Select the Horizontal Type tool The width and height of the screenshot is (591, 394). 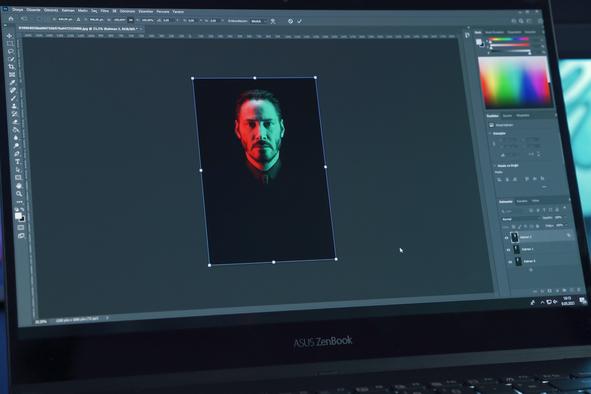17,162
